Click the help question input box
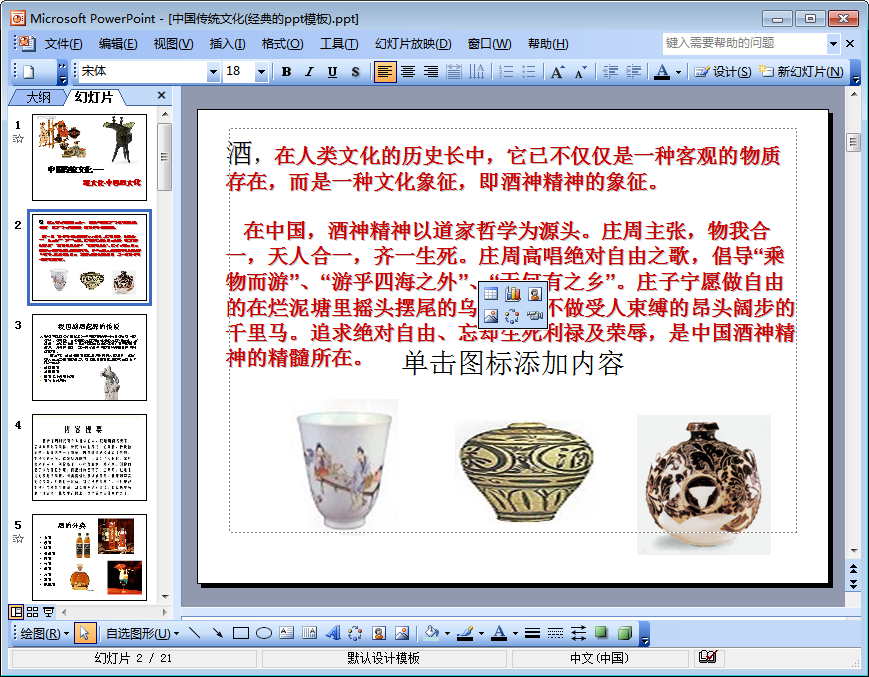 tap(744, 43)
